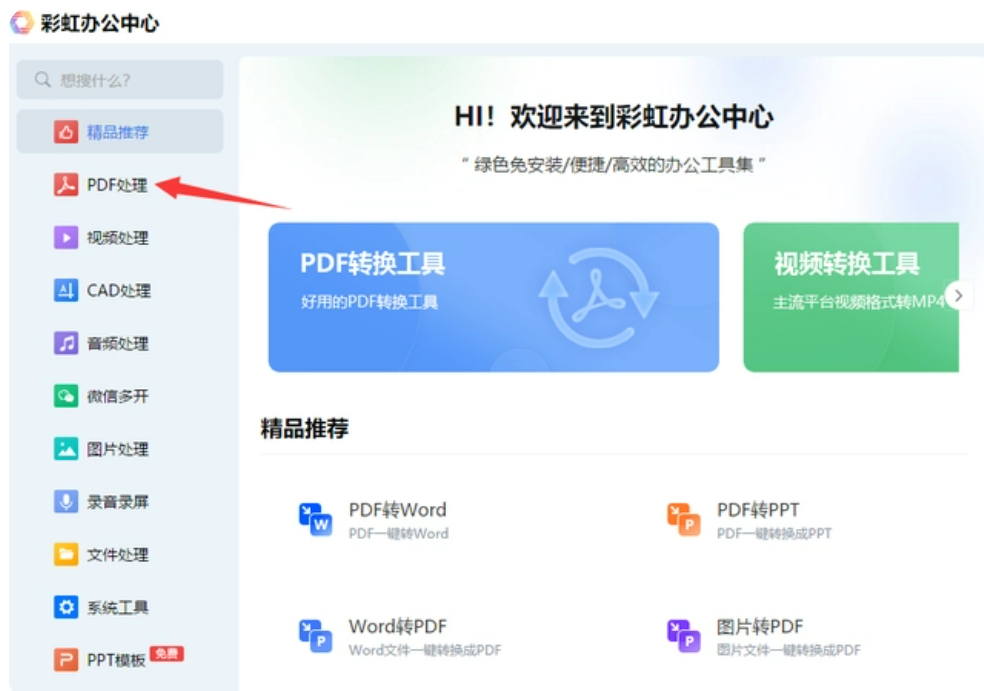Launch the 图片转PDF converter entry
The width and height of the screenshot is (984, 691).
coord(764,636)
